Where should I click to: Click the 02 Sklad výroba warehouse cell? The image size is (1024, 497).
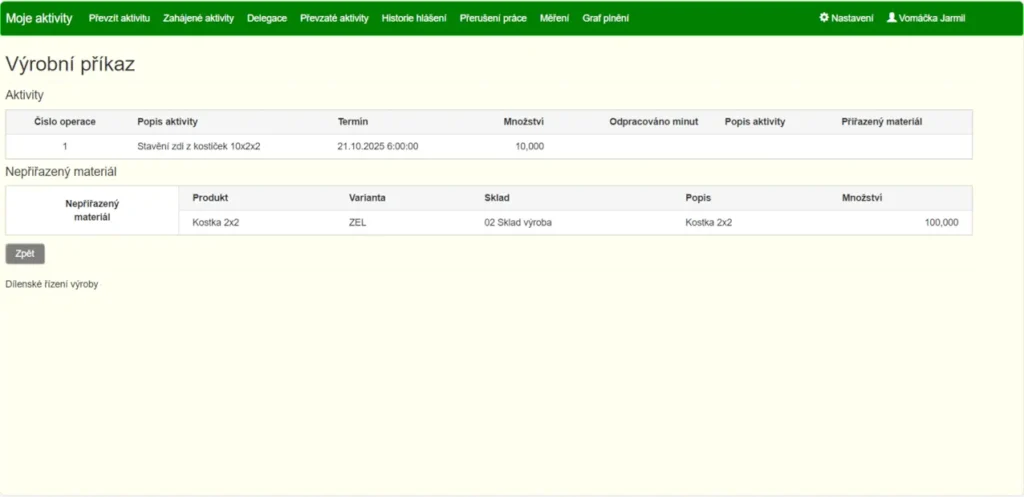coord(517,223)
